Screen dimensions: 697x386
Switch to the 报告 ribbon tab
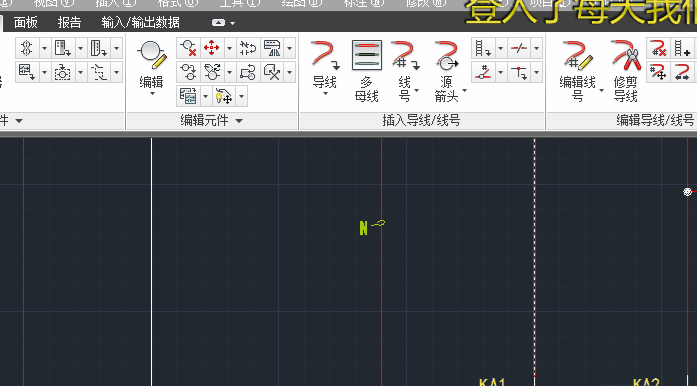[x=70, y=22]
